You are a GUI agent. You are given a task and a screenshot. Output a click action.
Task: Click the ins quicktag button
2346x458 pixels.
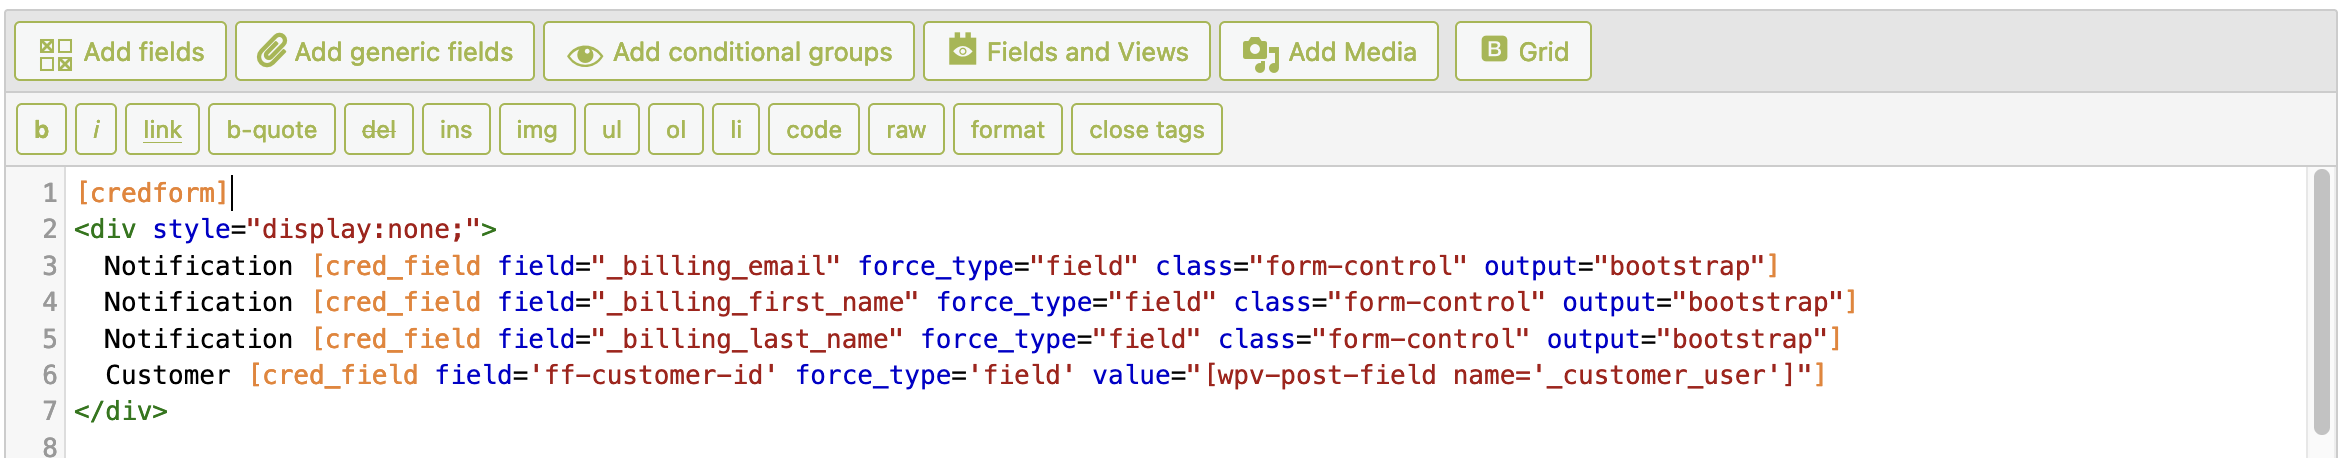coord(456,130)
